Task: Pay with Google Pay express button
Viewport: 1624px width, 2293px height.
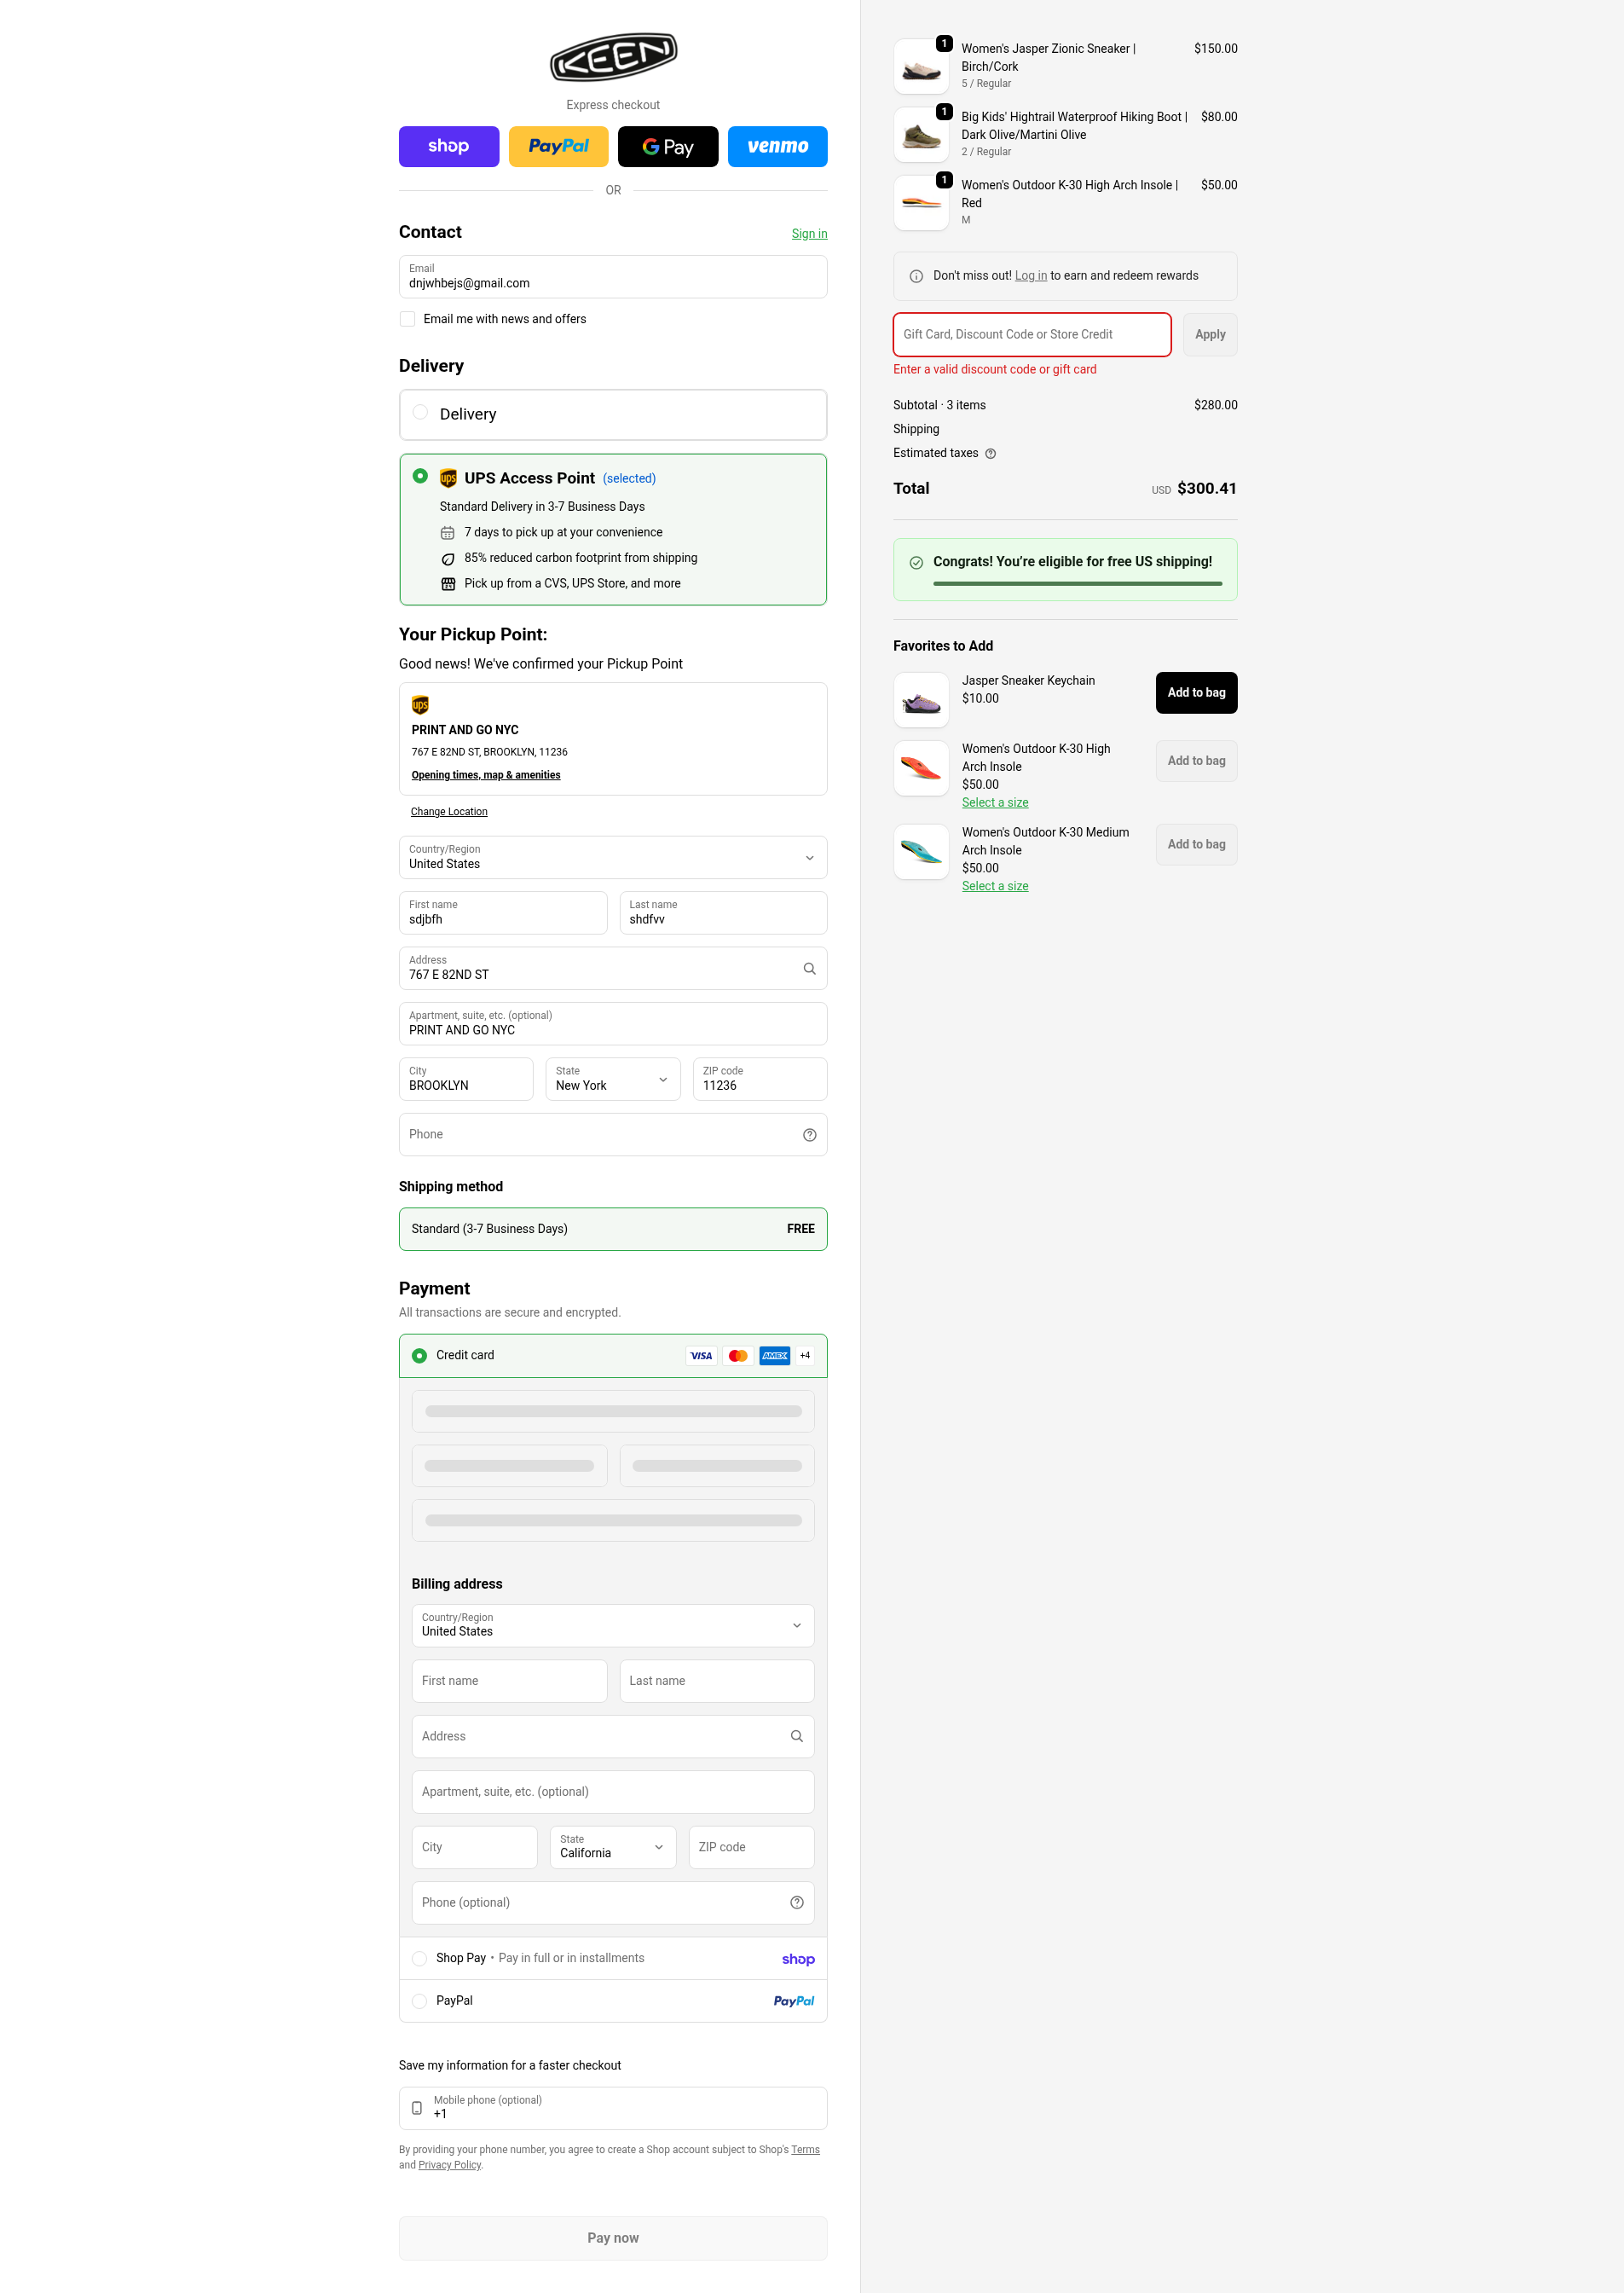Action: coord(667,147)
